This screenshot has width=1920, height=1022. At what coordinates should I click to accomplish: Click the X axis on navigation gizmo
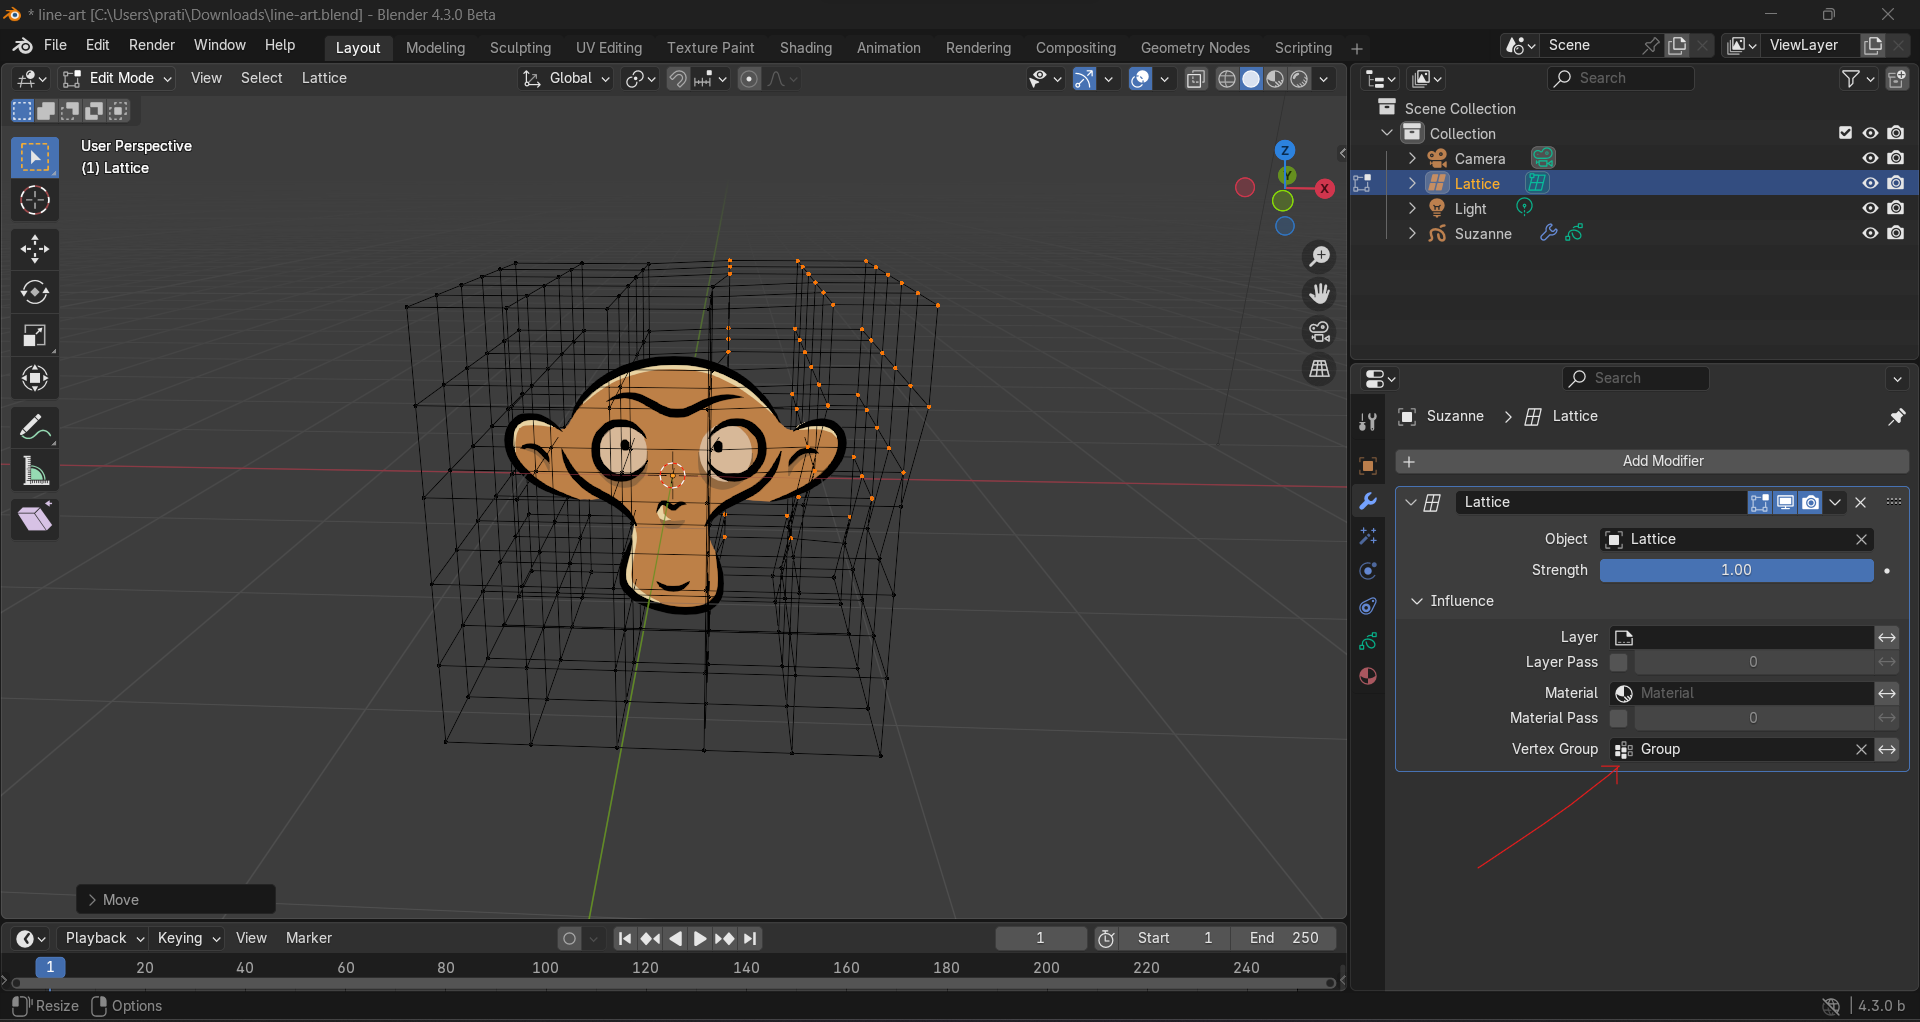[x=1325, y=188]
